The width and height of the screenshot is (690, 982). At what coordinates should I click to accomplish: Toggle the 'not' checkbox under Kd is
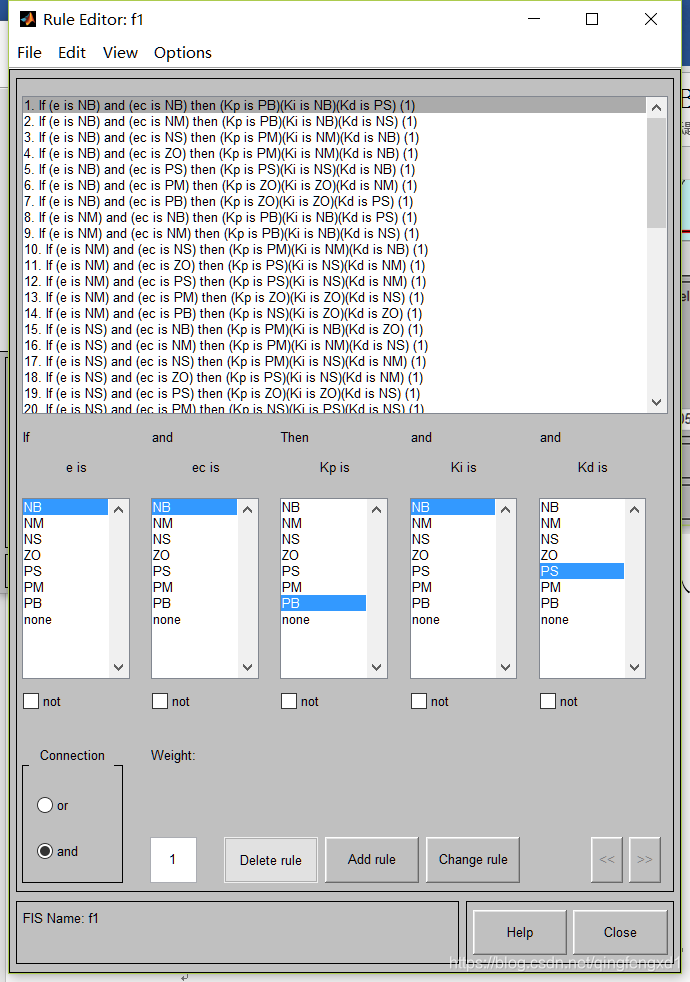[548, 701]
